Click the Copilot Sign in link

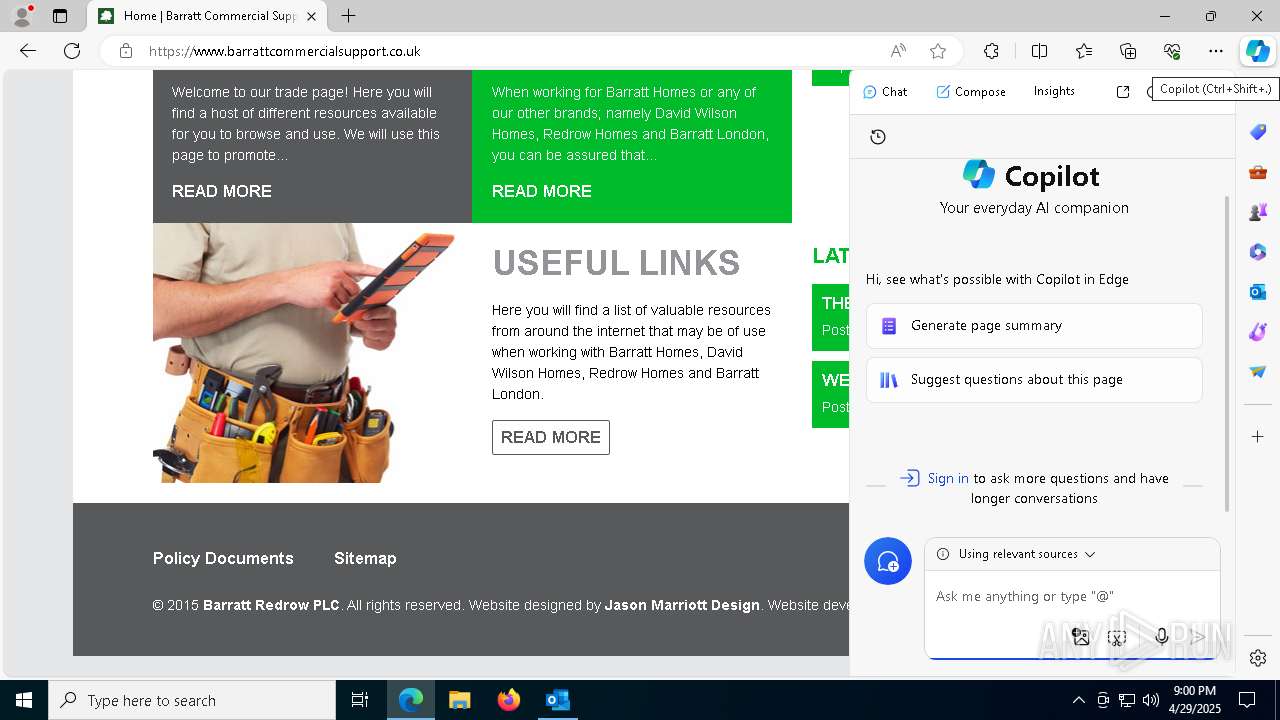point(948,478)
